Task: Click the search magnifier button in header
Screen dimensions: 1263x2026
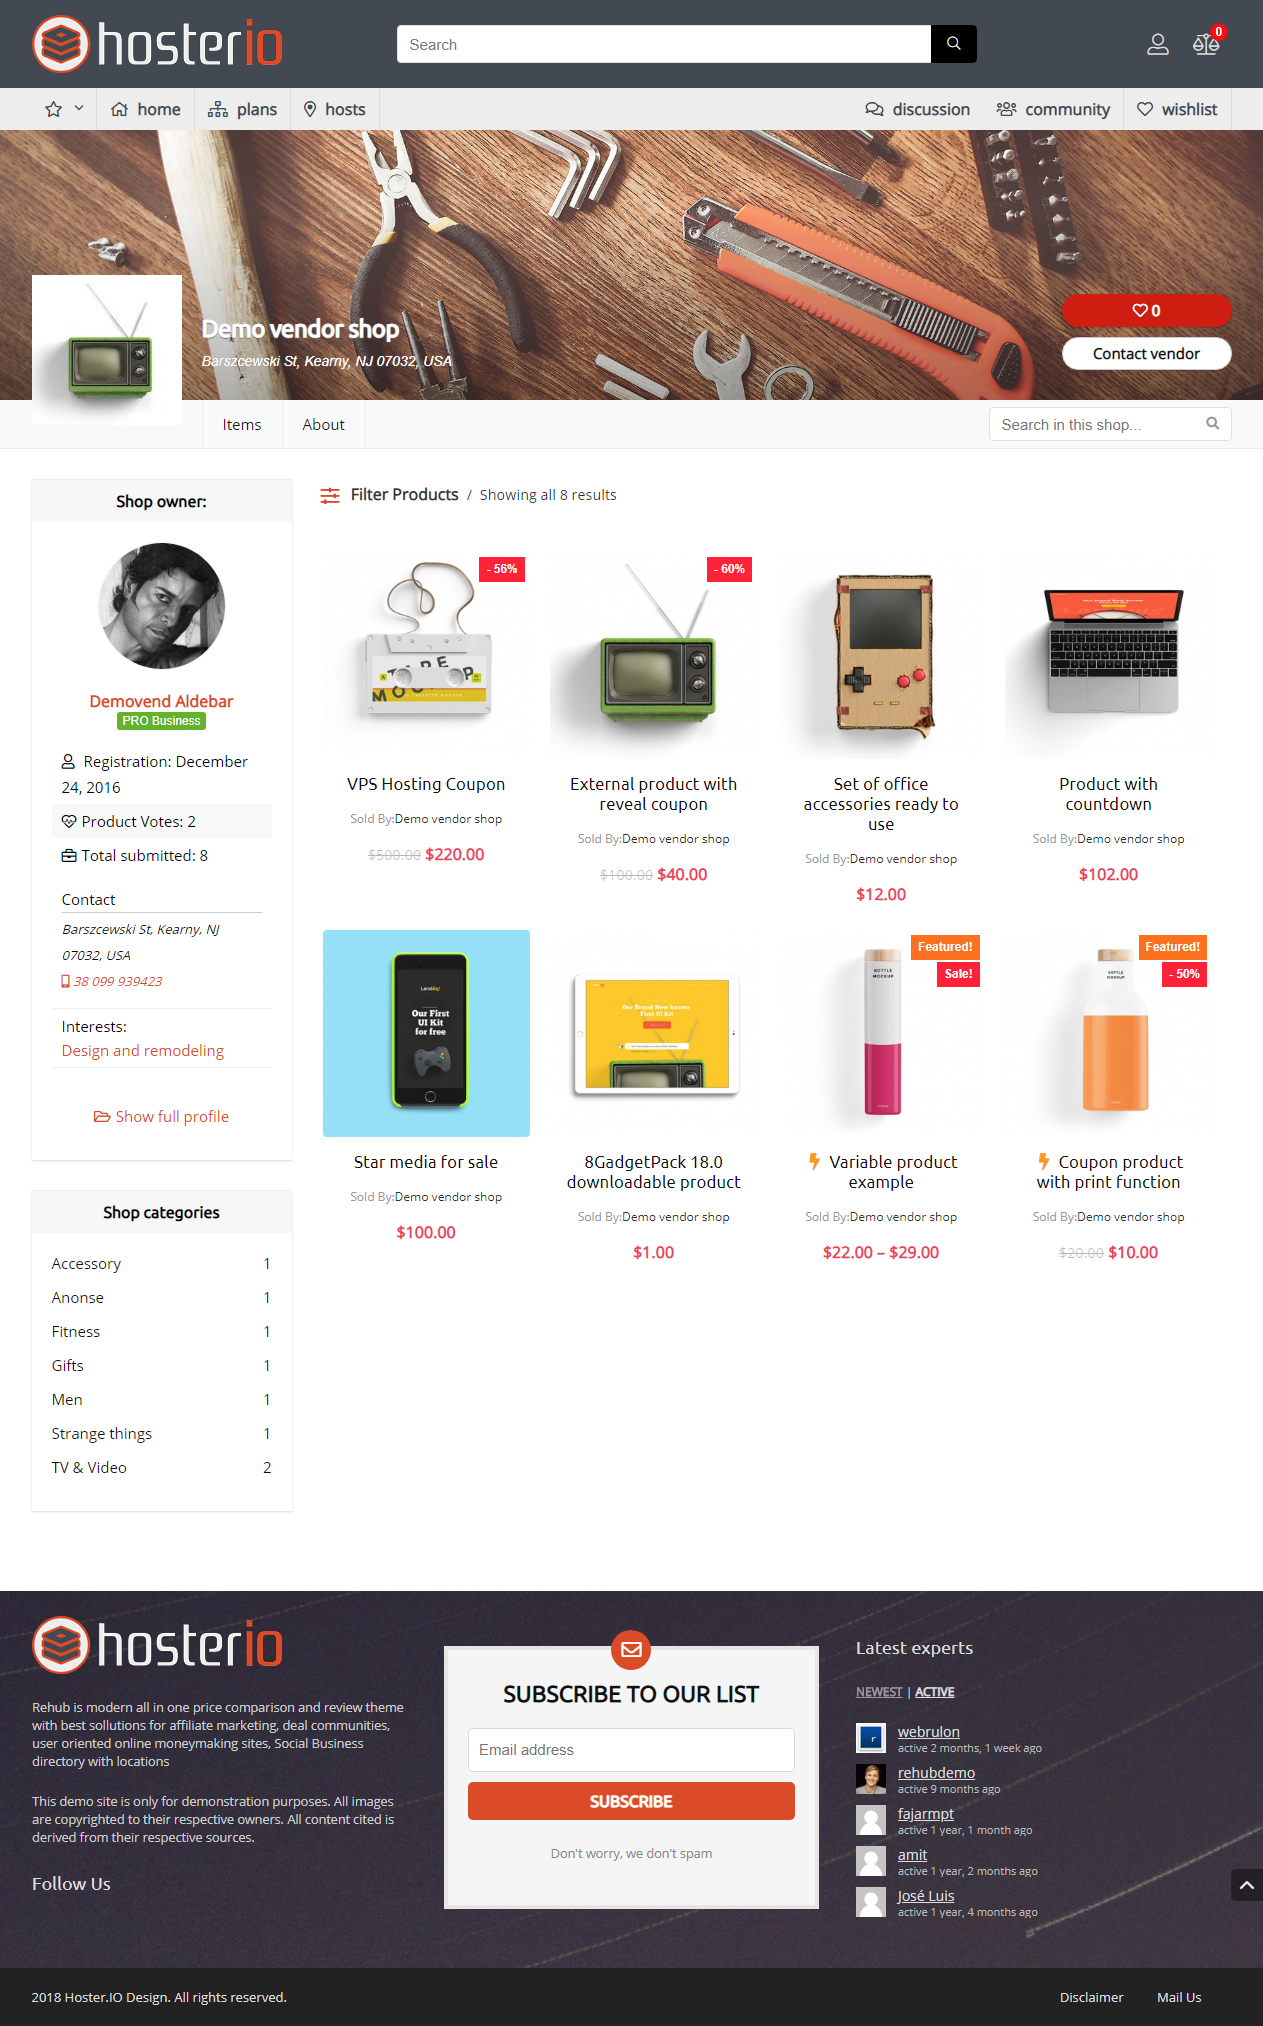Action: tap(953, 44)
